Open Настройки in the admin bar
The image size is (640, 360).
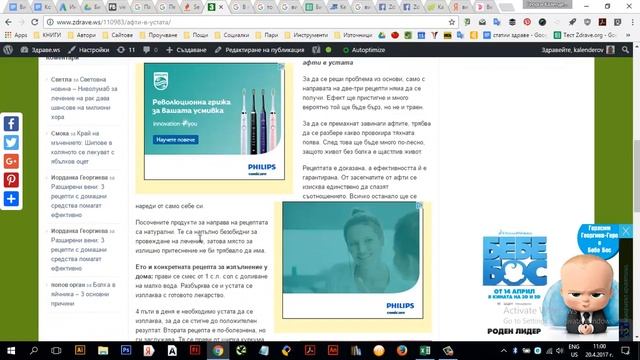point(89,50)
